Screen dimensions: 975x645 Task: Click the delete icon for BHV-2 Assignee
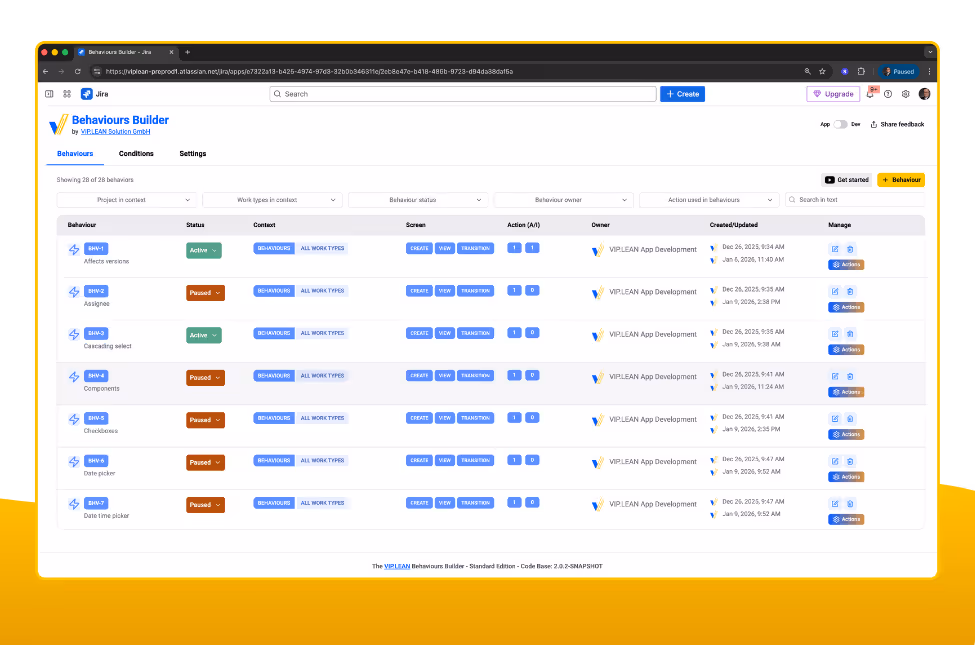click(x=850, y=292)
